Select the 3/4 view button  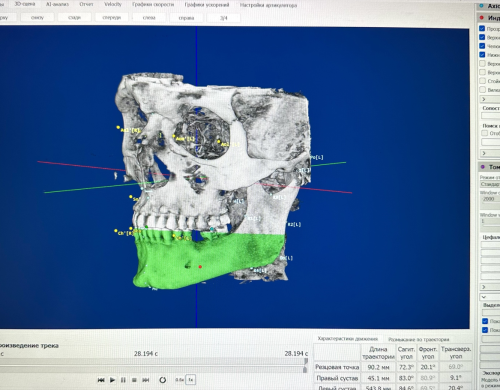point(224,18)
